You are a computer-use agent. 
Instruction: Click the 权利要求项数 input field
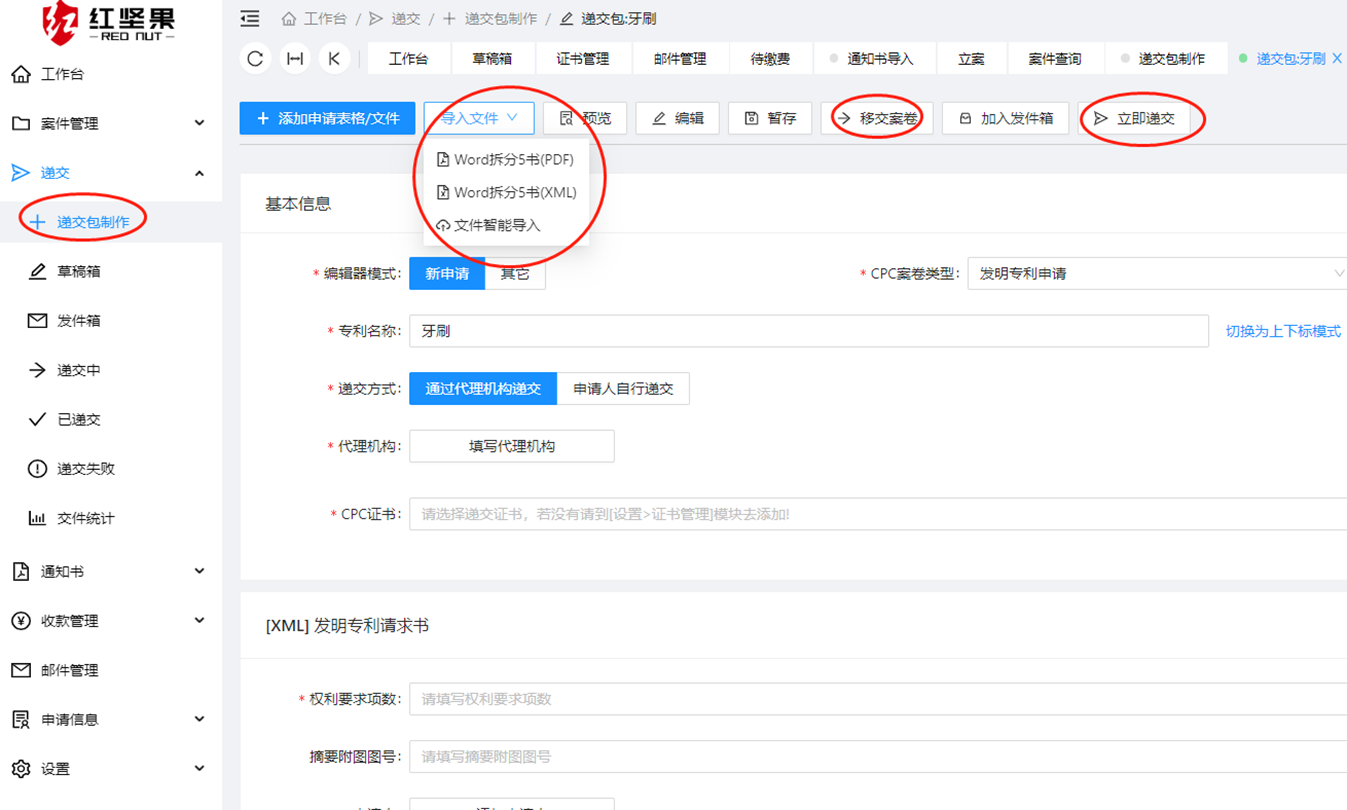click(x=878, y=699)
